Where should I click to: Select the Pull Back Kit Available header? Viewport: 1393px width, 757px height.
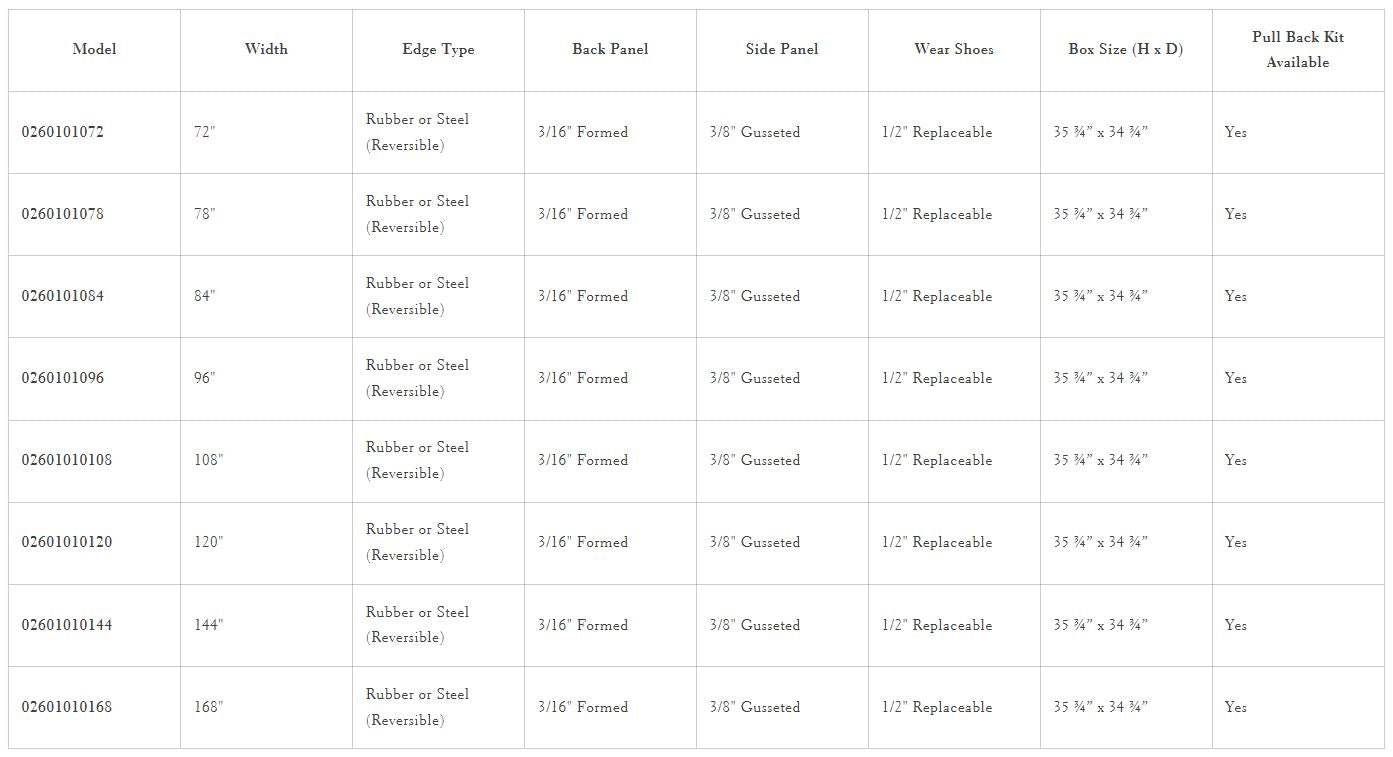1298,49
